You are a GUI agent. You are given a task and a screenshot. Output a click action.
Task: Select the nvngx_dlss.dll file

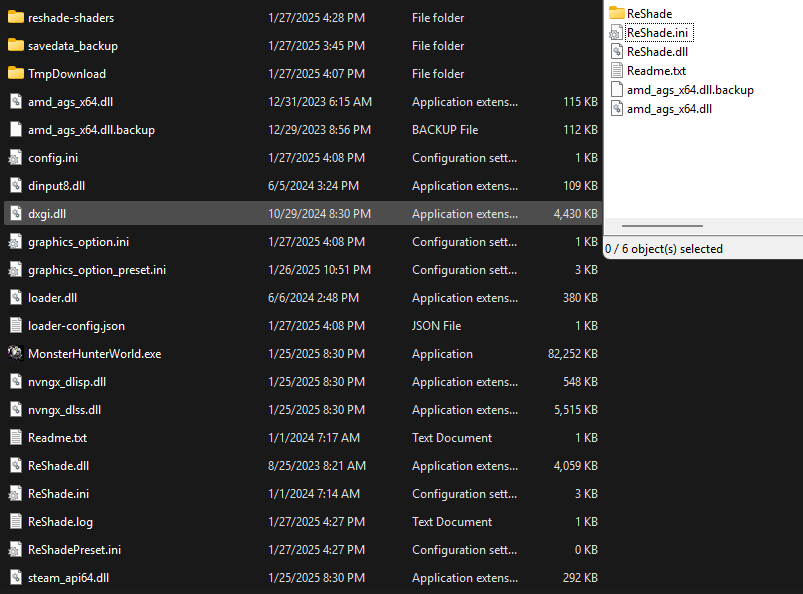(64, 410)
